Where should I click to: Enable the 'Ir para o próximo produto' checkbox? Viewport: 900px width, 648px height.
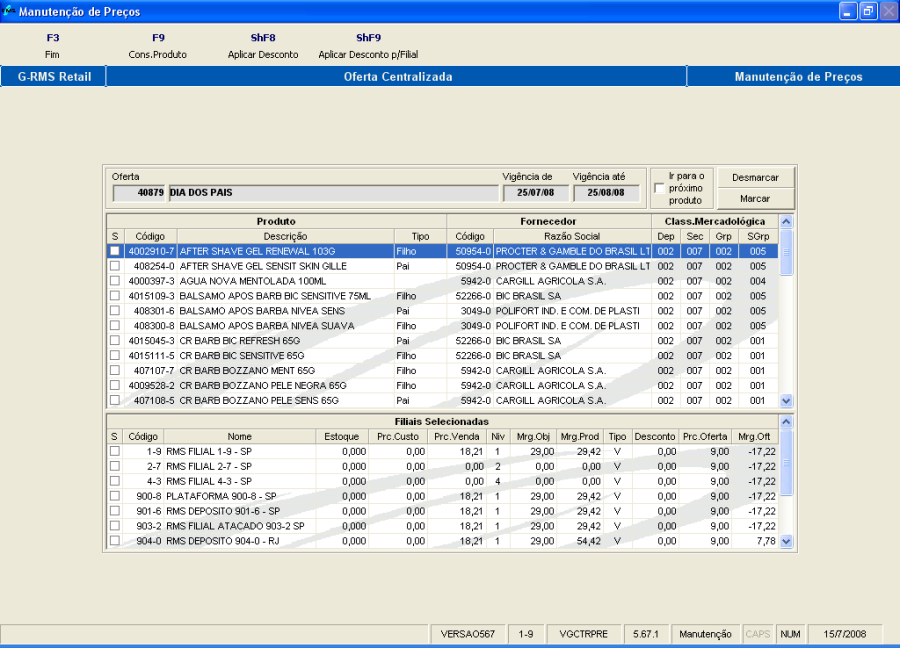click(659, 187)
